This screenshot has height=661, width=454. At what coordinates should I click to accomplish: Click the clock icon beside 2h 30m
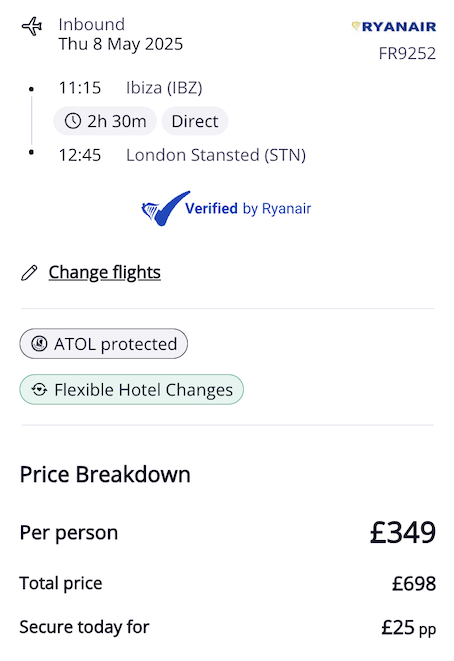[x=73, y=121]
